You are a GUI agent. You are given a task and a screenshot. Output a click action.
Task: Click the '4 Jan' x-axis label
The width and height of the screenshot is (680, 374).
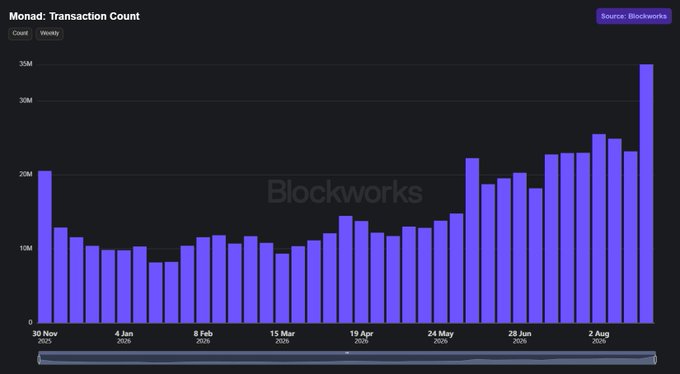[124, 334]
